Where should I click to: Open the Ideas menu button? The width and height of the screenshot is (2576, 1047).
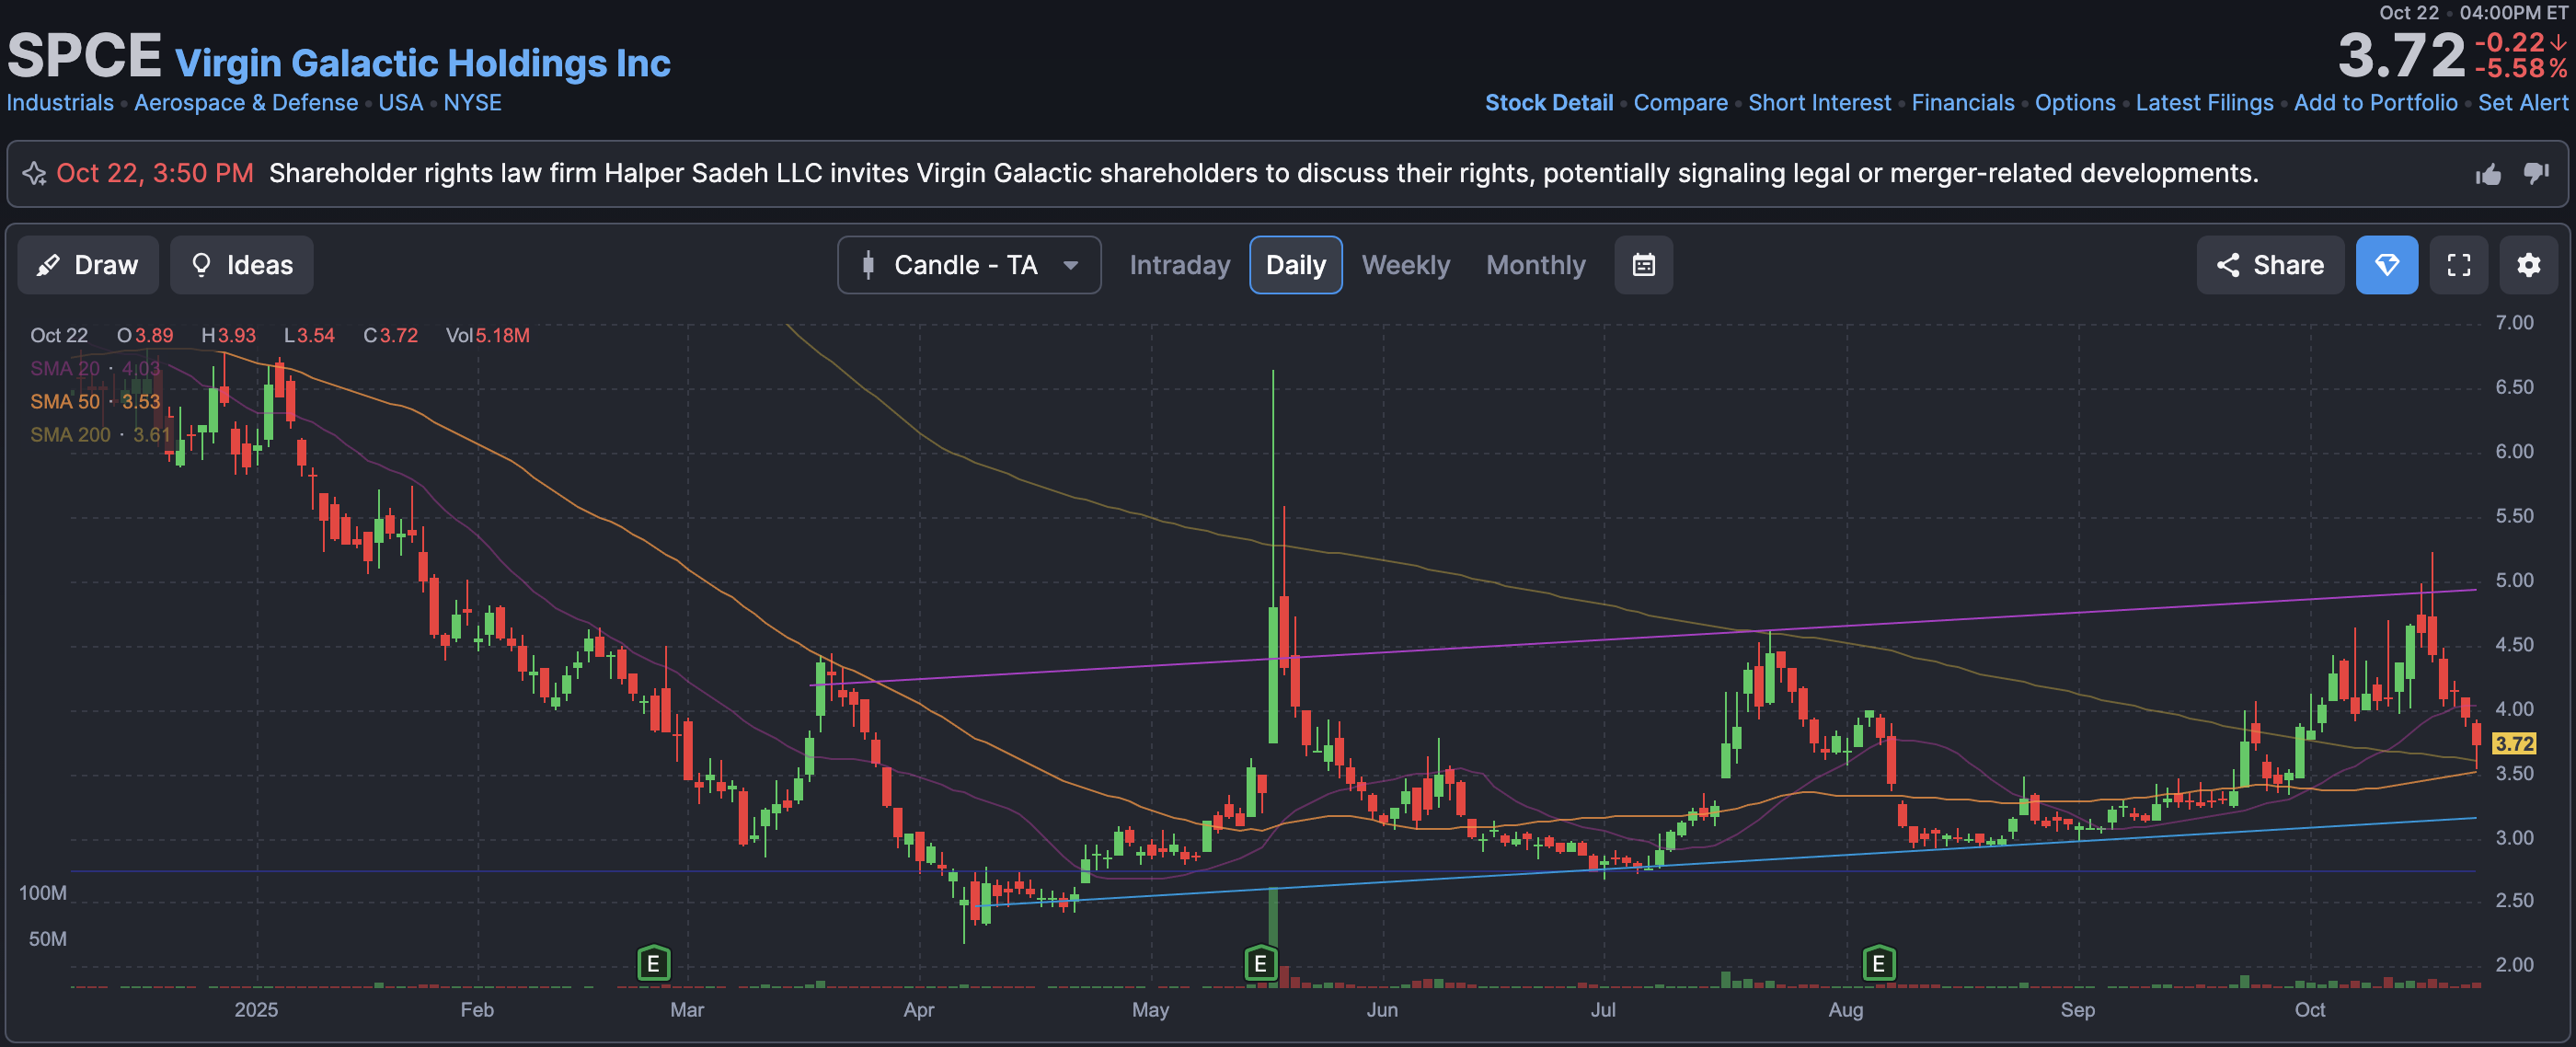click(x=241, y=265)
